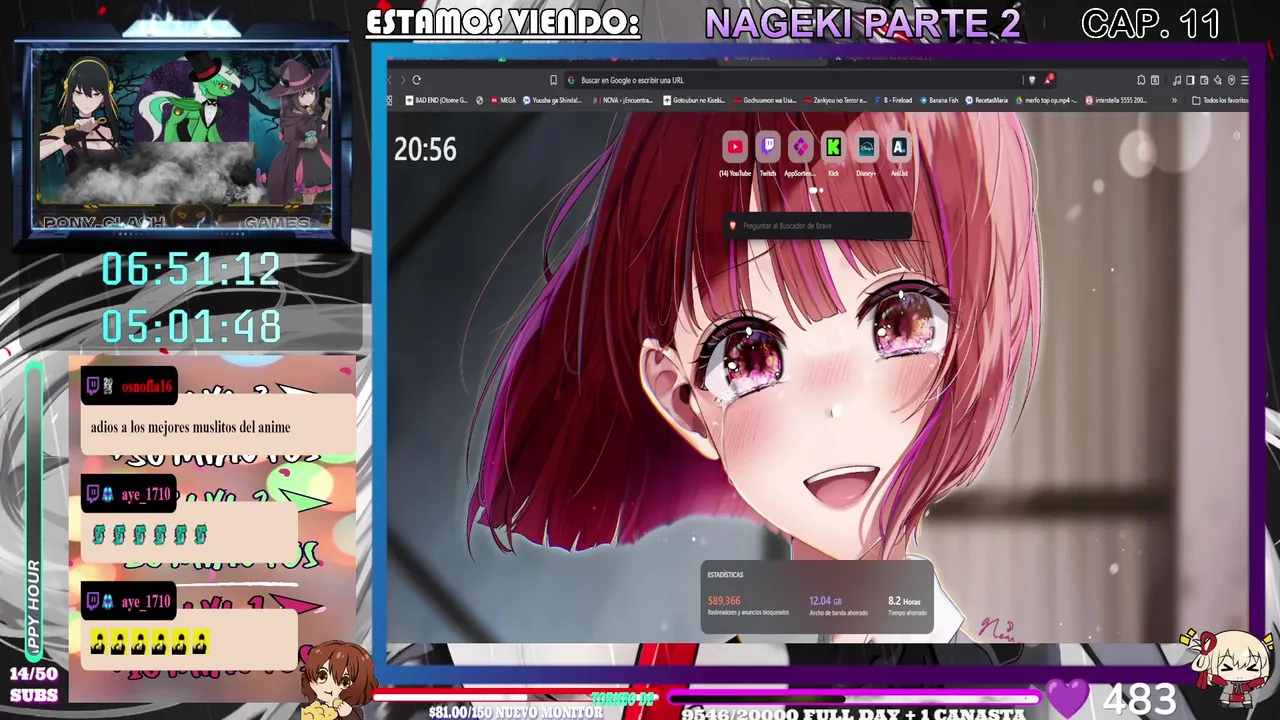This screenshot has height=720, width=1280.
Task: Click the Estadísticas stats card
Action: (x=817, y=597)
